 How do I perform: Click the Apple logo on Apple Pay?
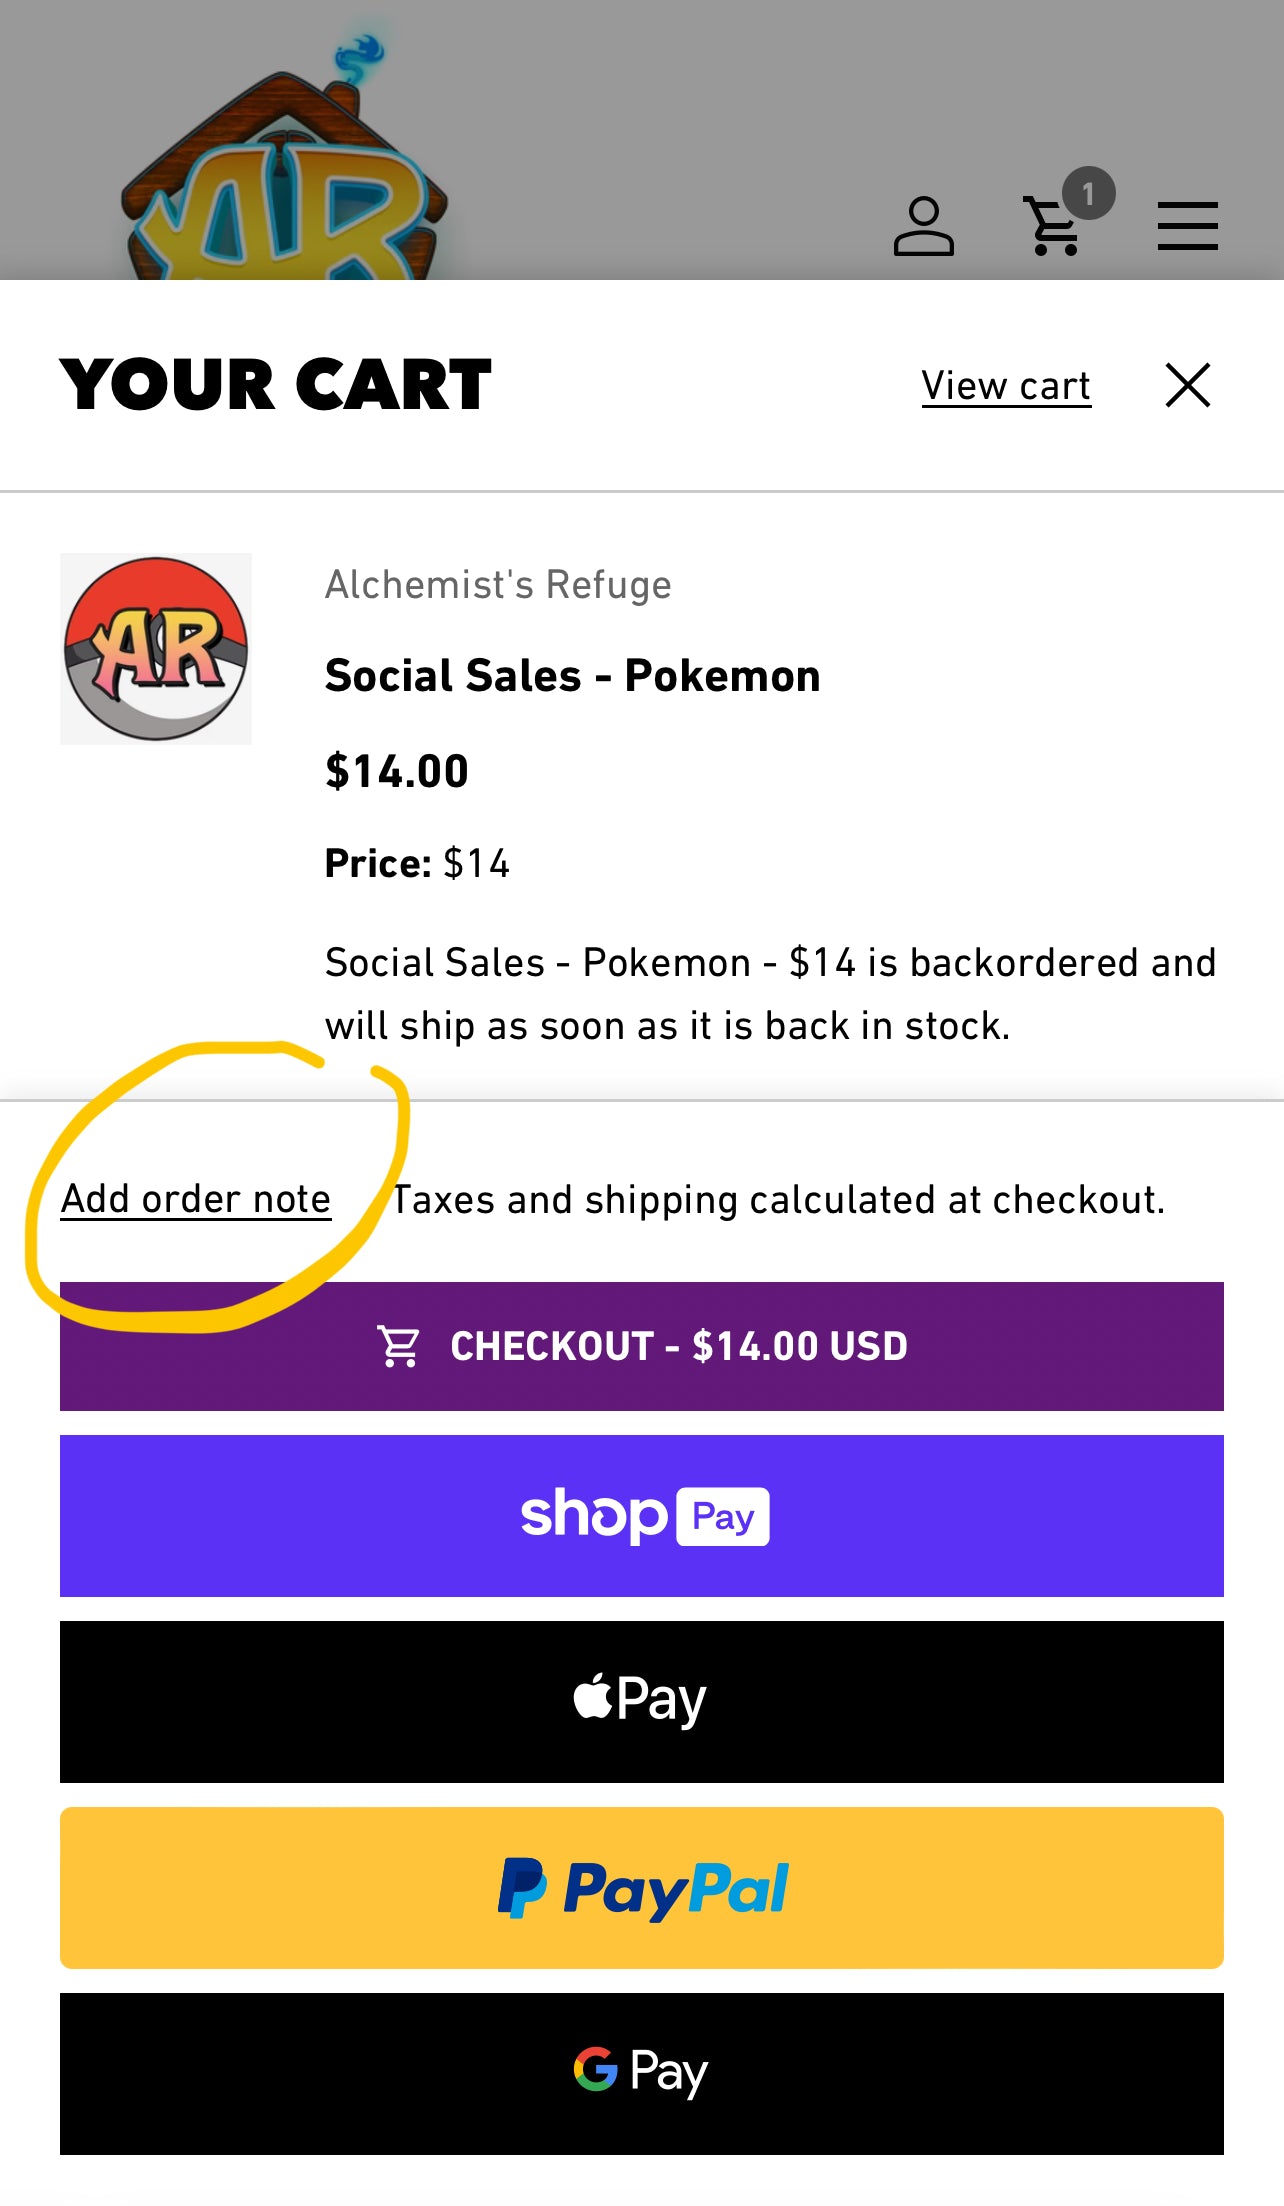[592, 1697]
